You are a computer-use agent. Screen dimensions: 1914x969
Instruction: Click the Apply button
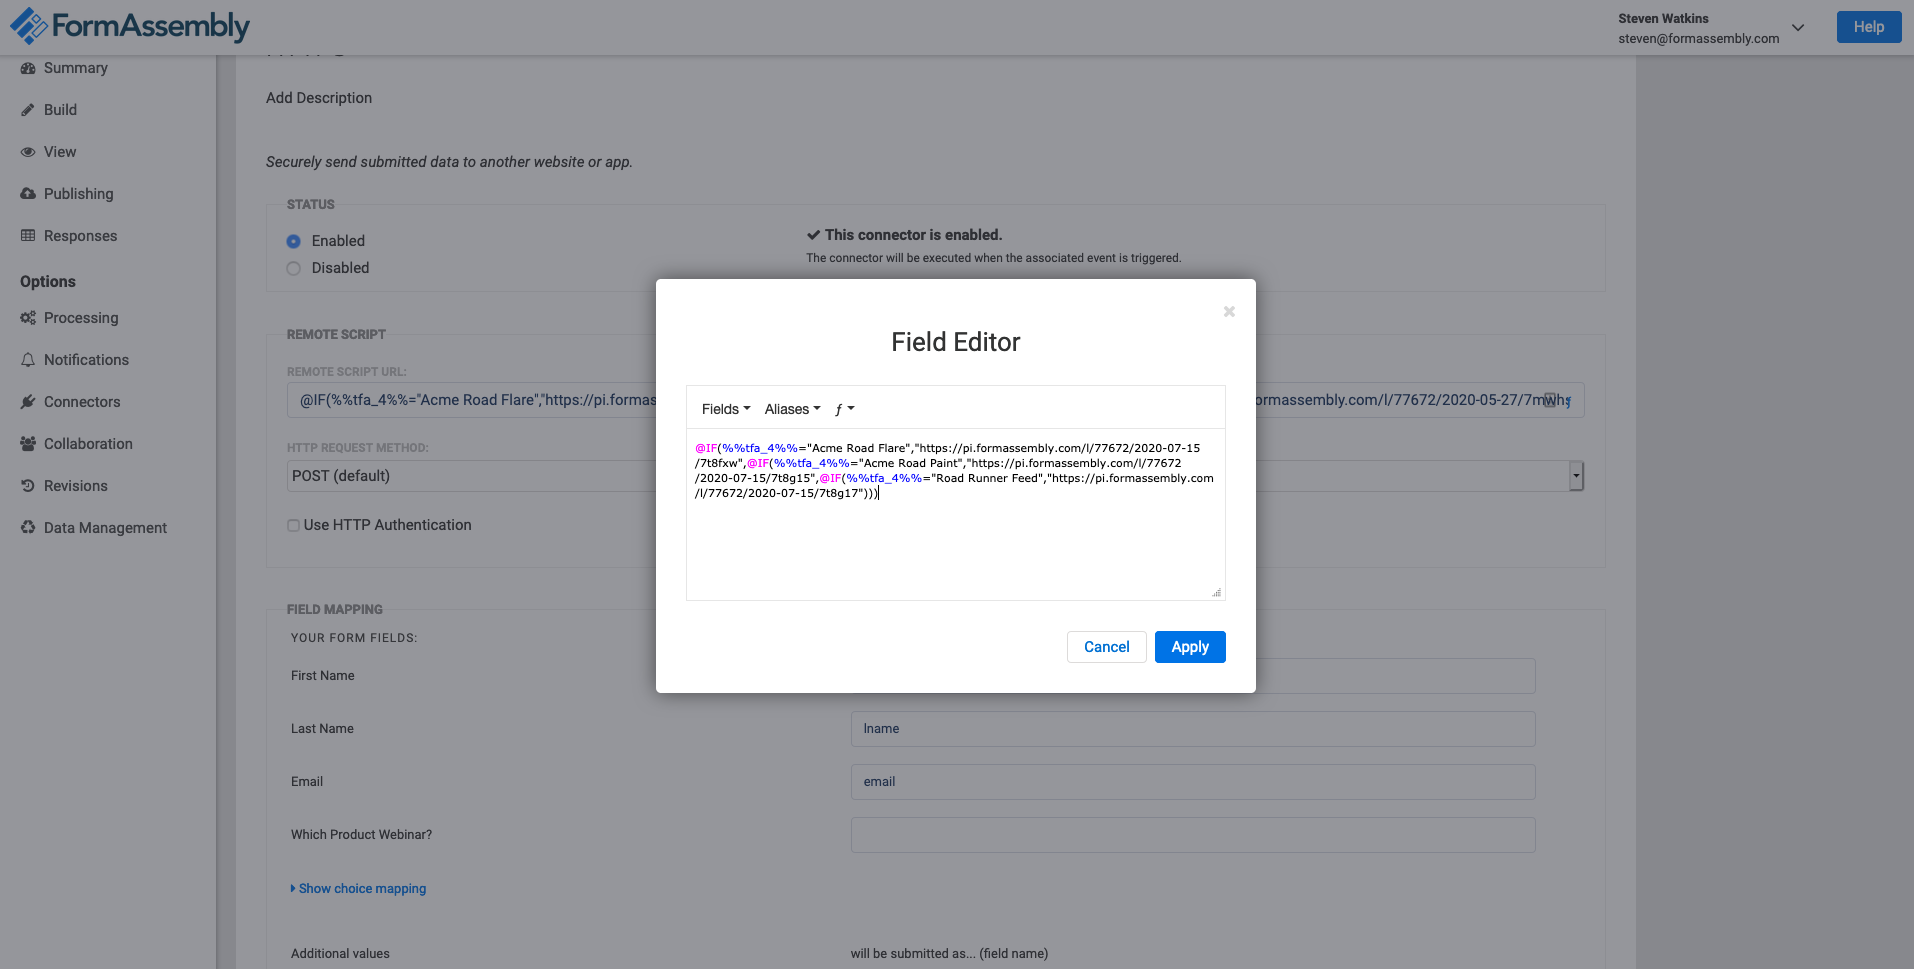click(1190, 647)
